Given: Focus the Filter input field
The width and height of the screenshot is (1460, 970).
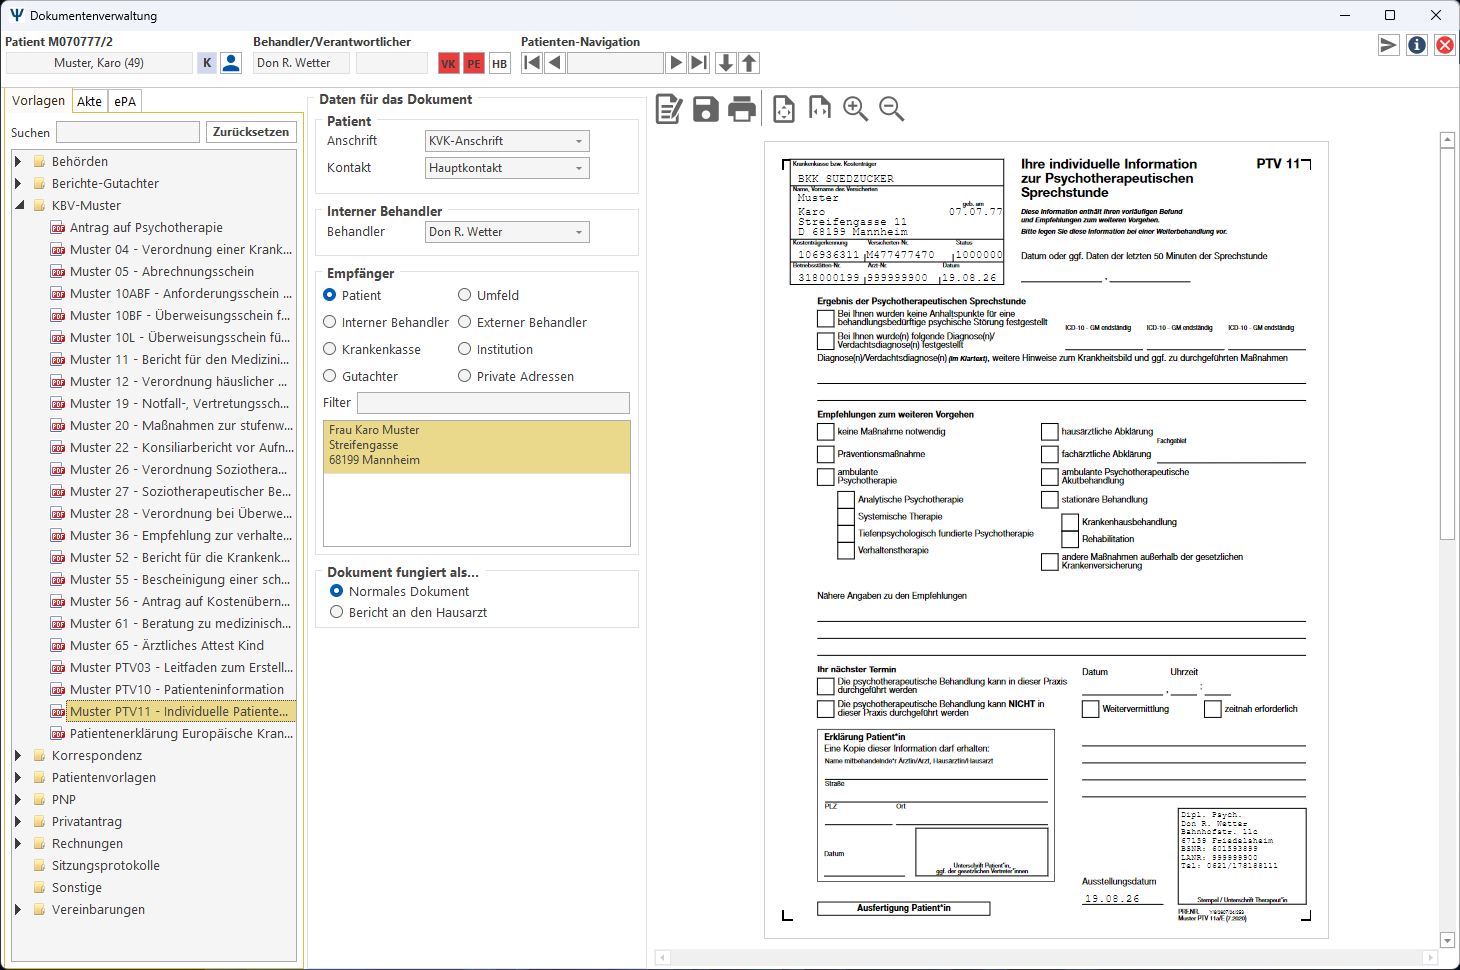Looking at the screenshot, I should point(493,403).
